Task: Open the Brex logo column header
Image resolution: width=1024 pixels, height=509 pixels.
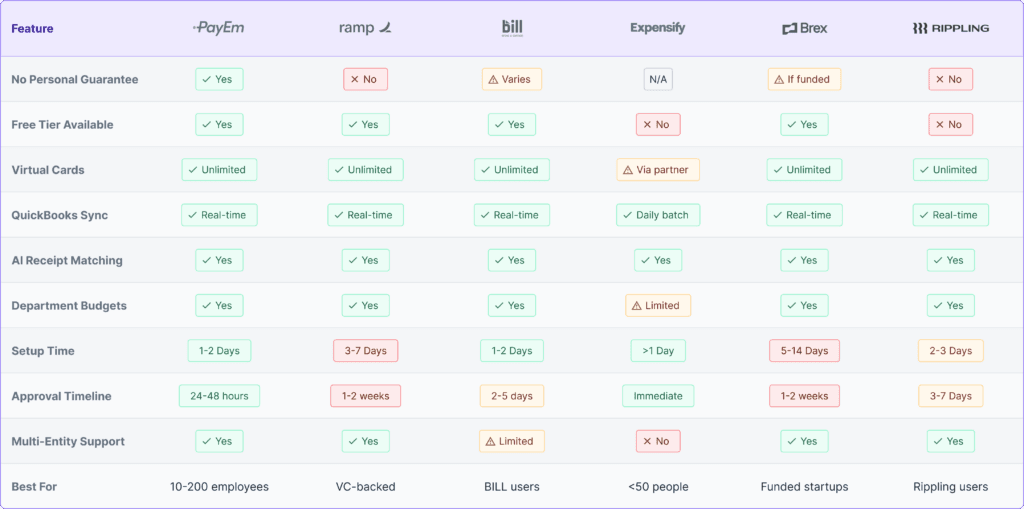Action: (x=804, y=29)
